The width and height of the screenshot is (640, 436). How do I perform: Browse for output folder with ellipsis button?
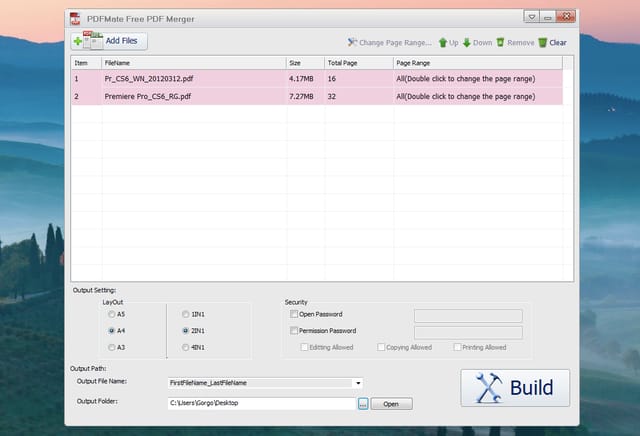point(363,404)
